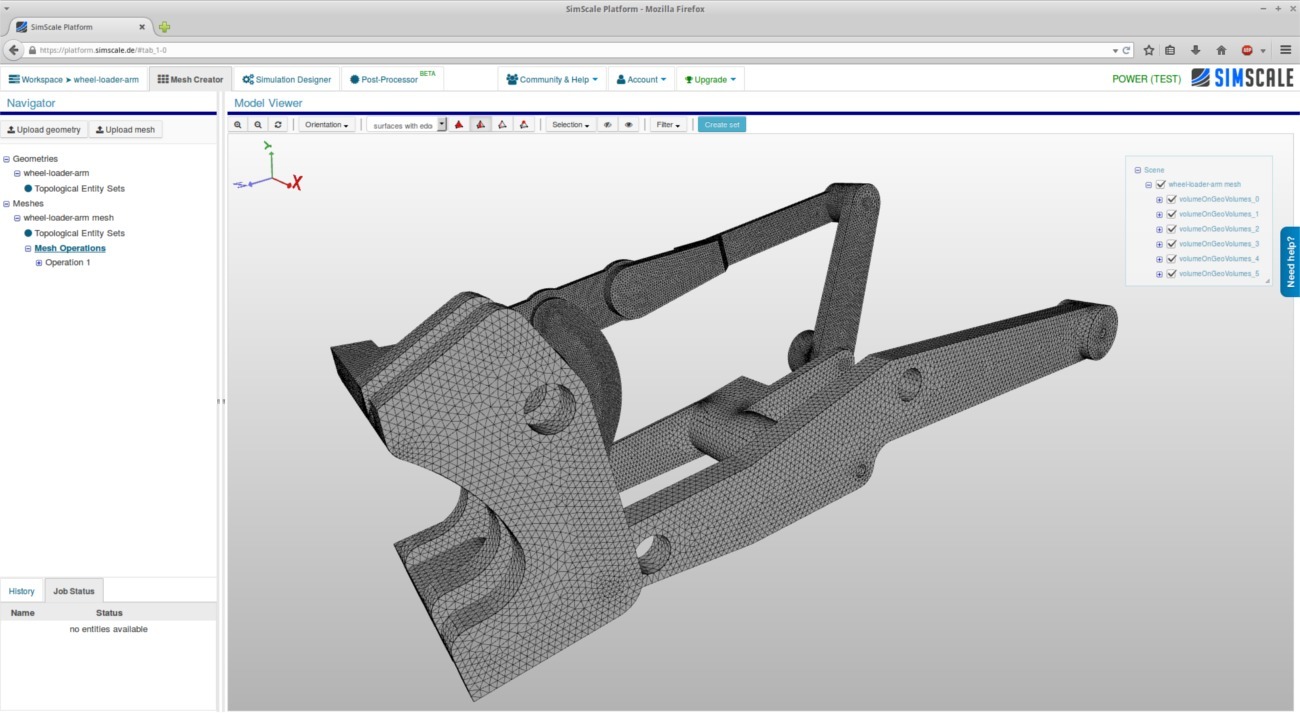Screen dimensions: 1300x714
Task: Click the Create set button
Action: (x=722, y=125)
